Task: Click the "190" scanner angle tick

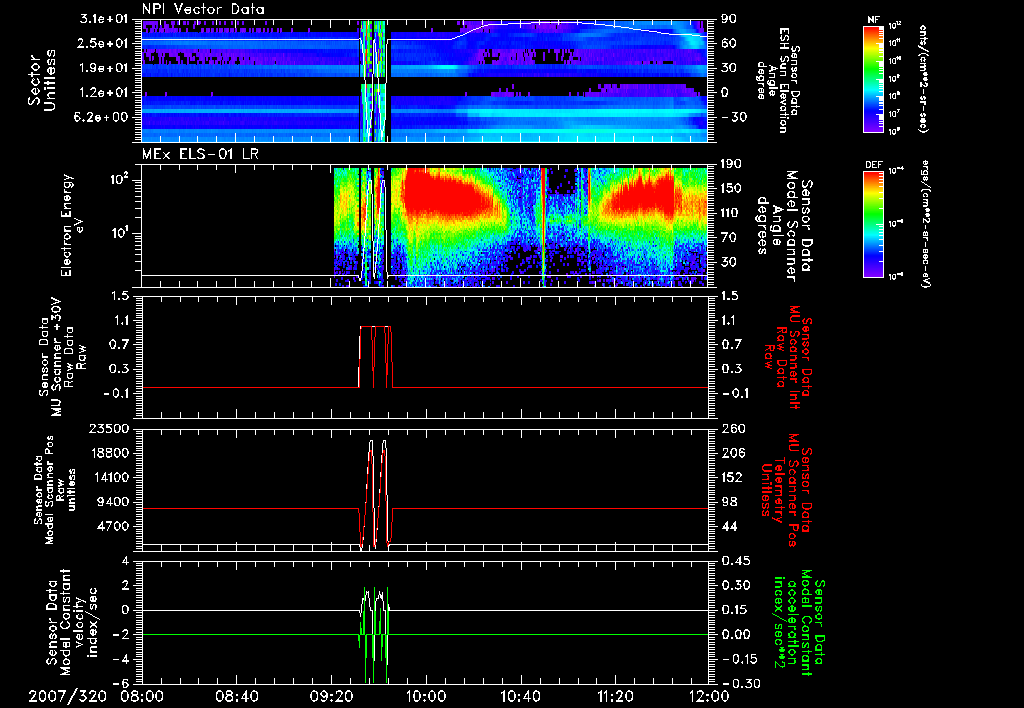Action: [733, 164]
